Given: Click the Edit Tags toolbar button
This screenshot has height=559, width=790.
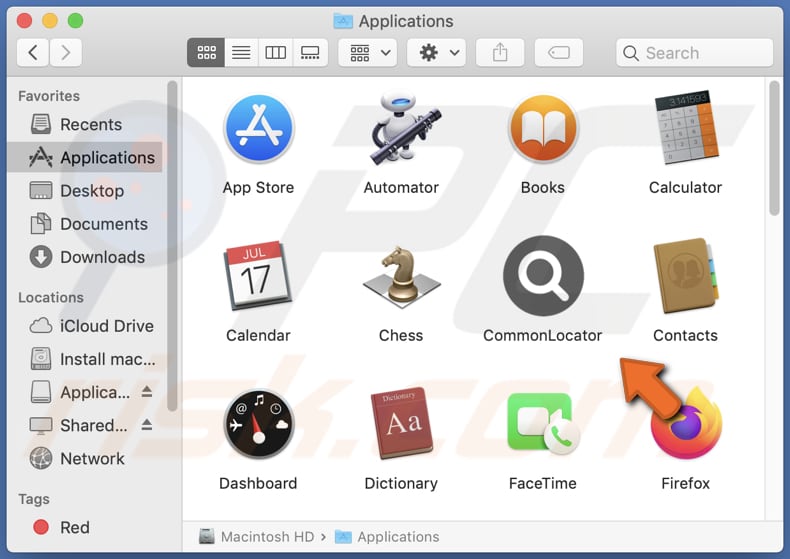Looking at the screenshot, I should (559, 52).
